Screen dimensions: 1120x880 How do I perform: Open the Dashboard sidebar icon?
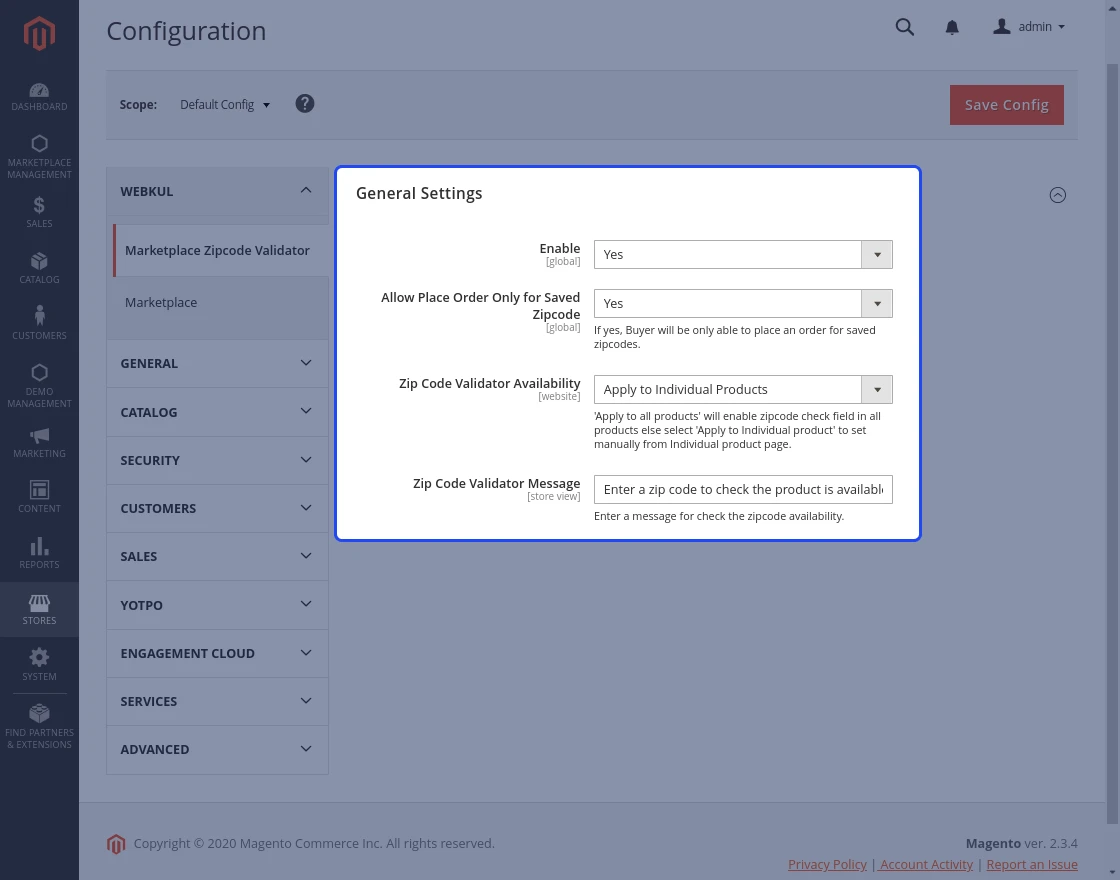point(39,97)
